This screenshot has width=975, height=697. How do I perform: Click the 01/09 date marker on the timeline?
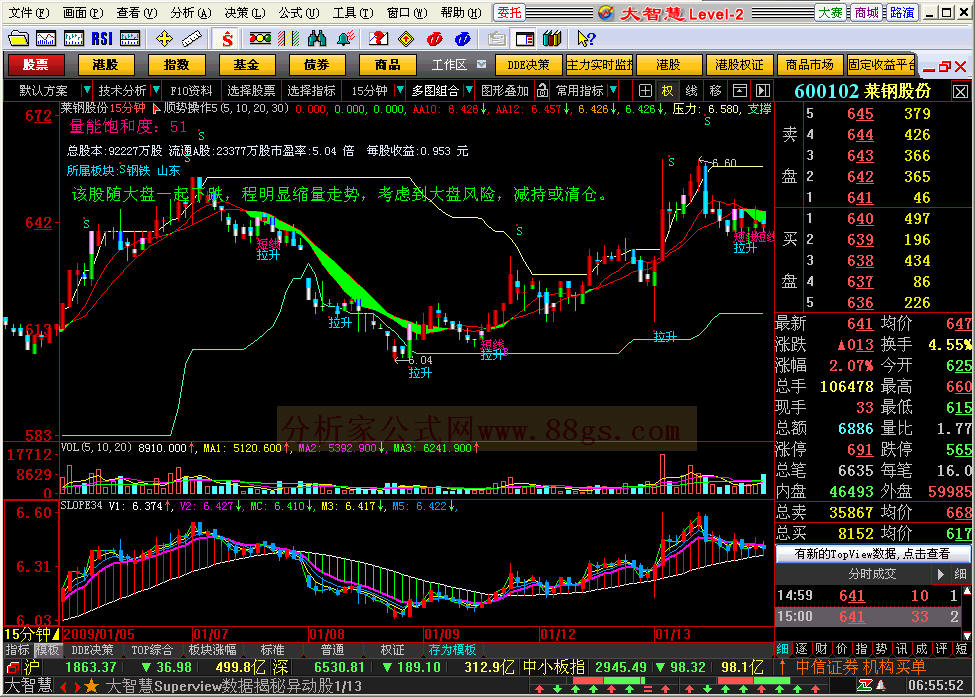click(x=441, y=634)
